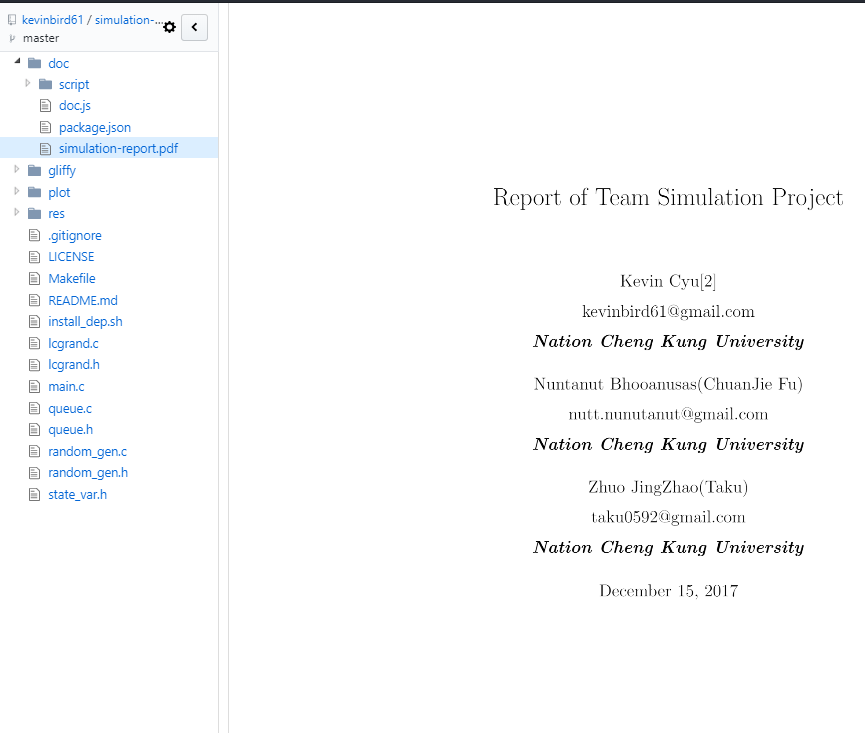This screenshot has width=865, height=733.
Task: Click the repository icon beside kevinbird61
Action: [12, 20]
